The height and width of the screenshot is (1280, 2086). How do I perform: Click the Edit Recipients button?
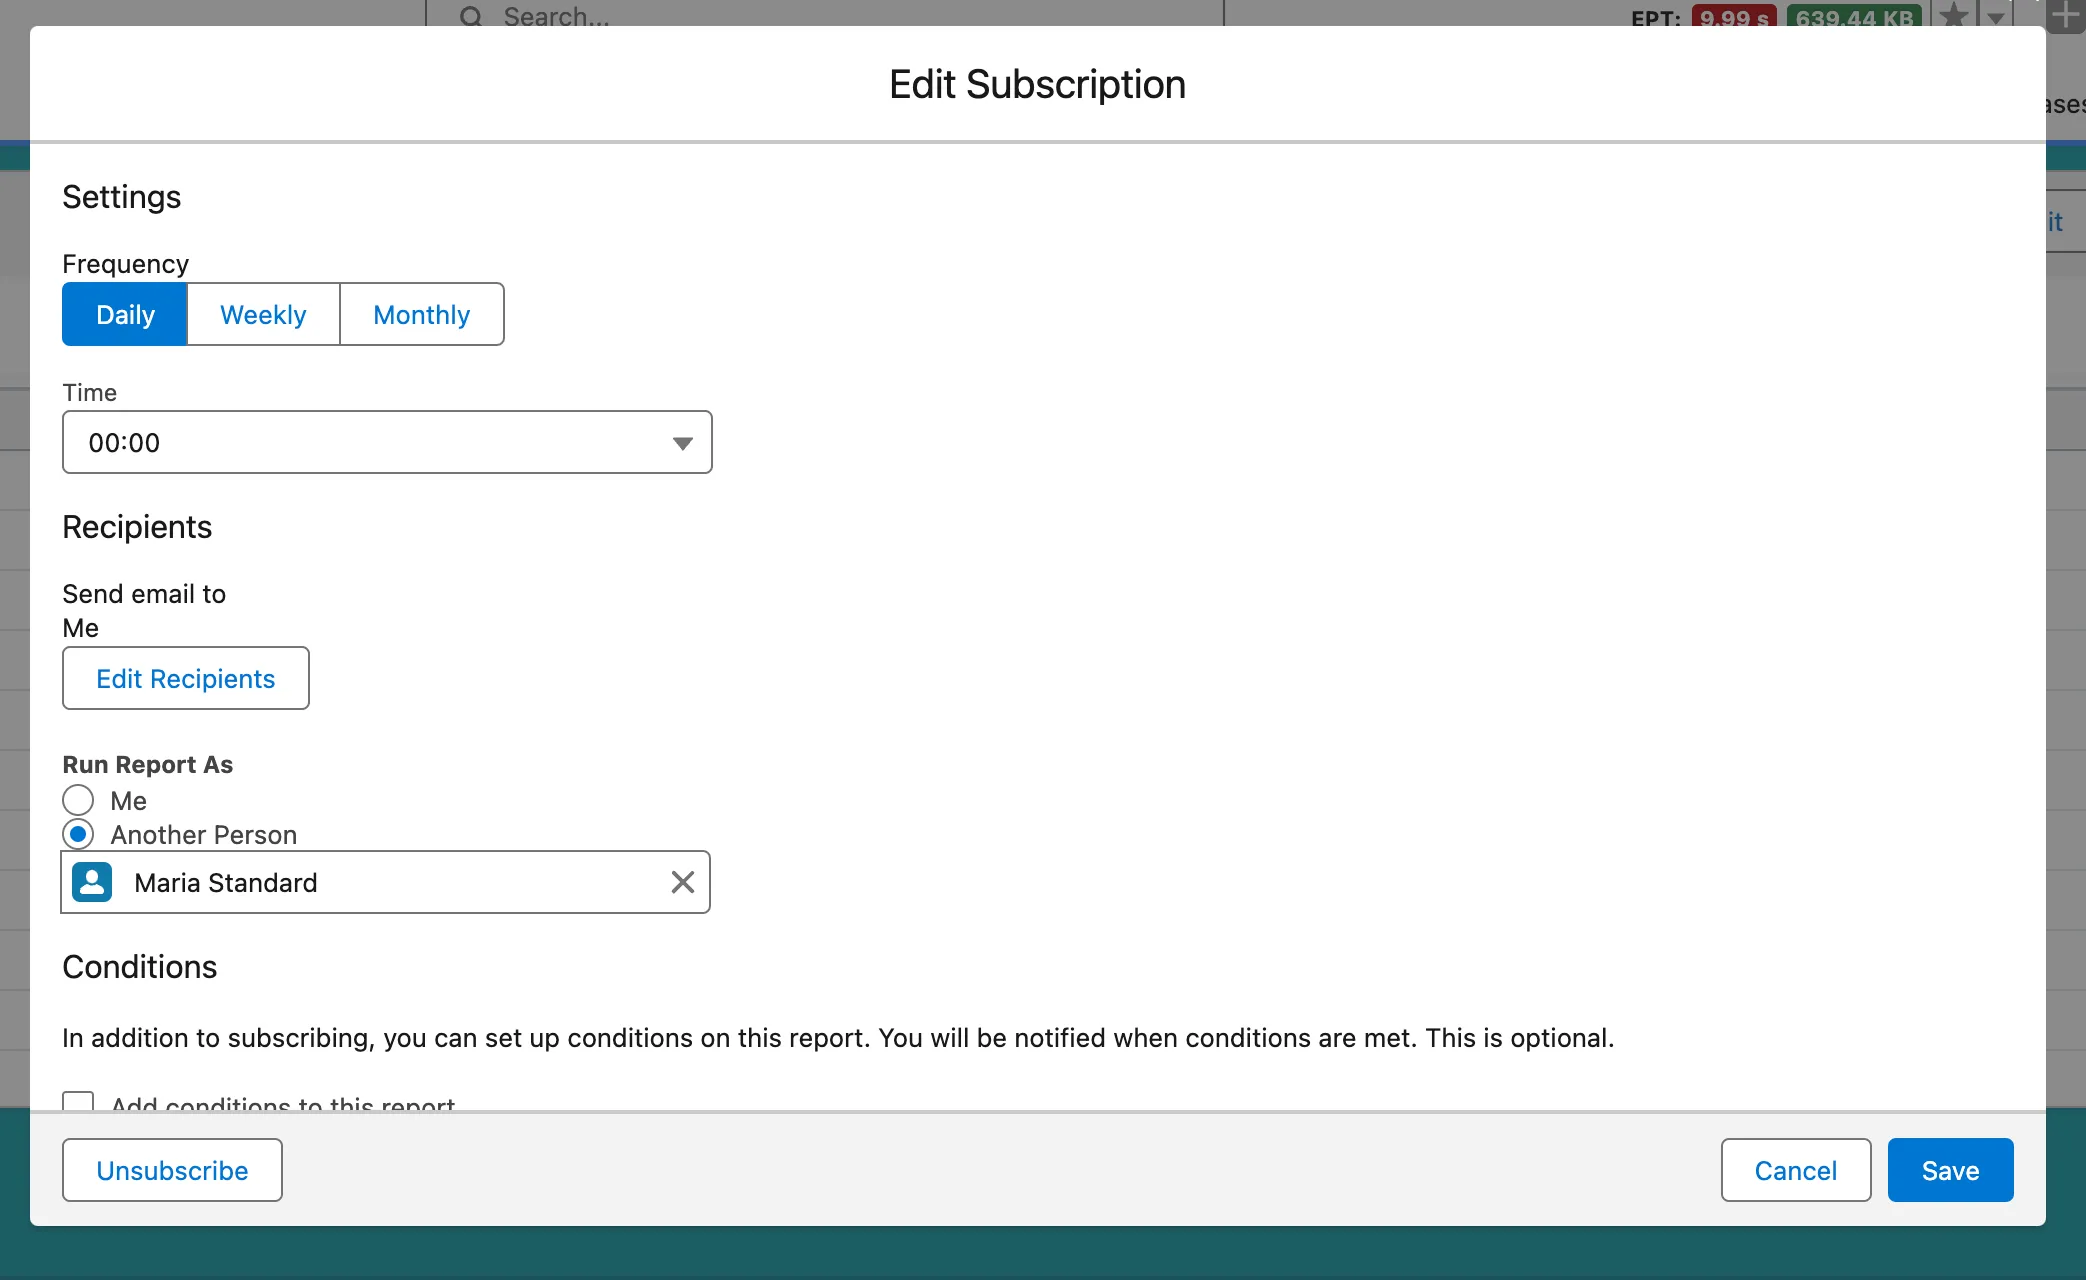186,678
